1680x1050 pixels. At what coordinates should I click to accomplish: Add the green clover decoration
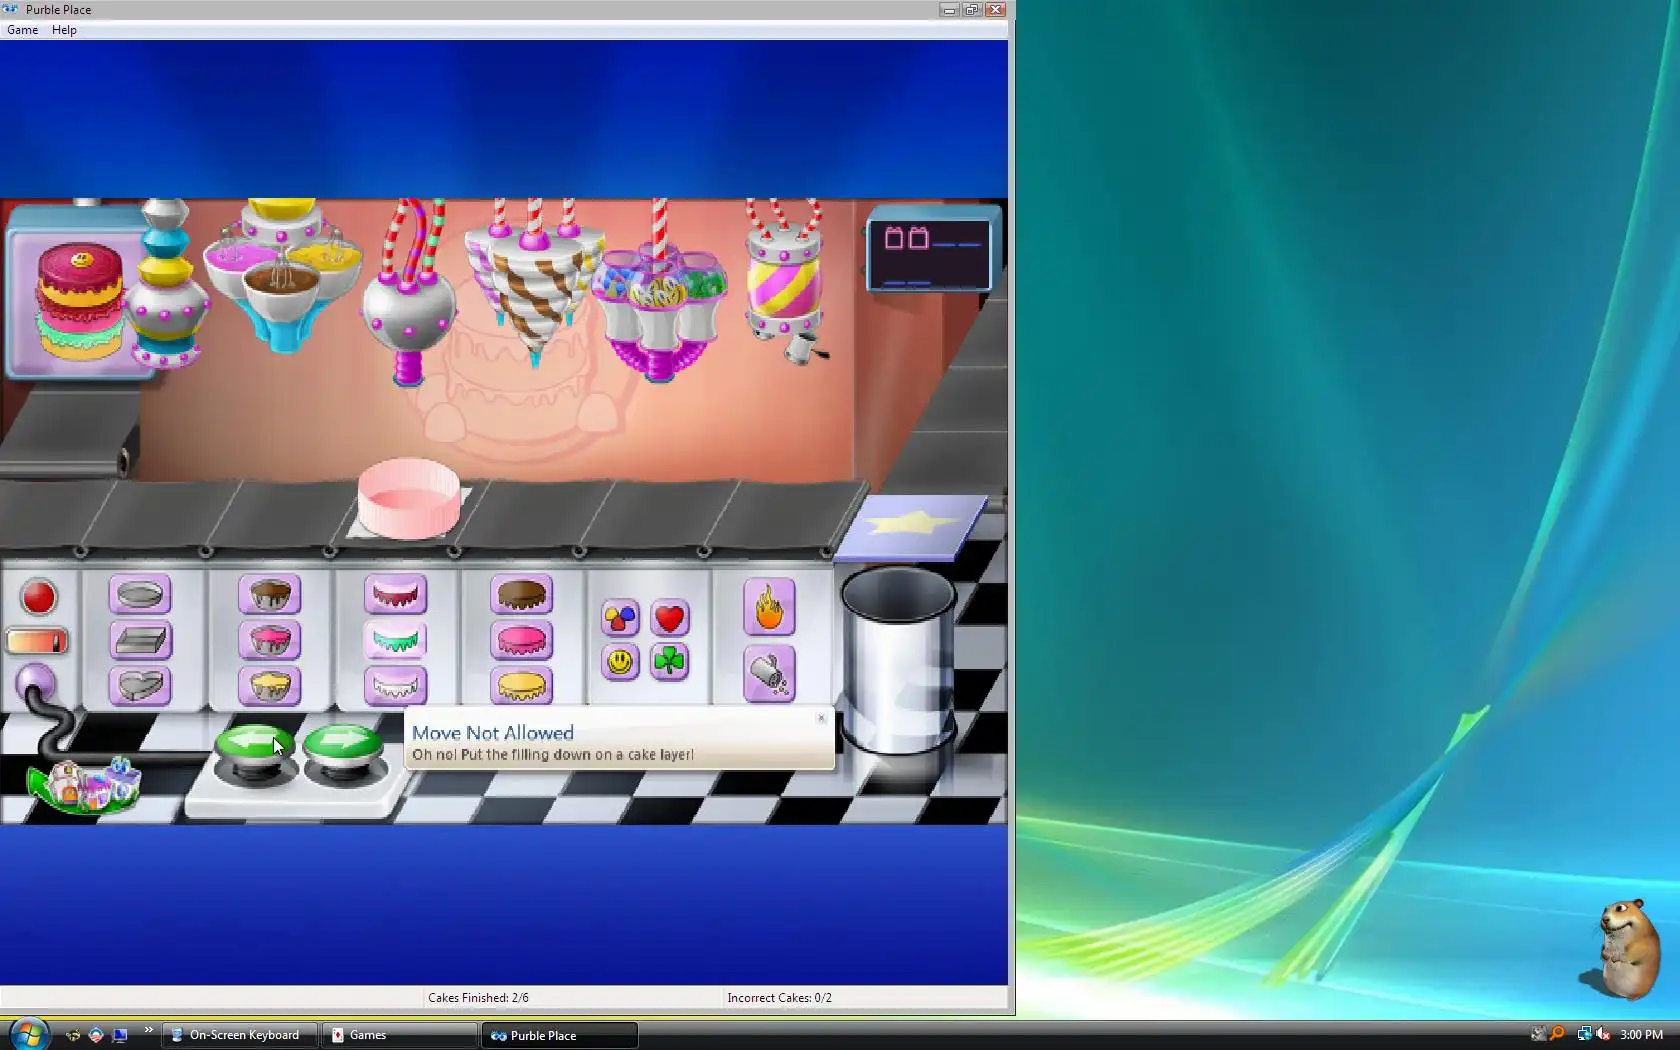[670, 662]
